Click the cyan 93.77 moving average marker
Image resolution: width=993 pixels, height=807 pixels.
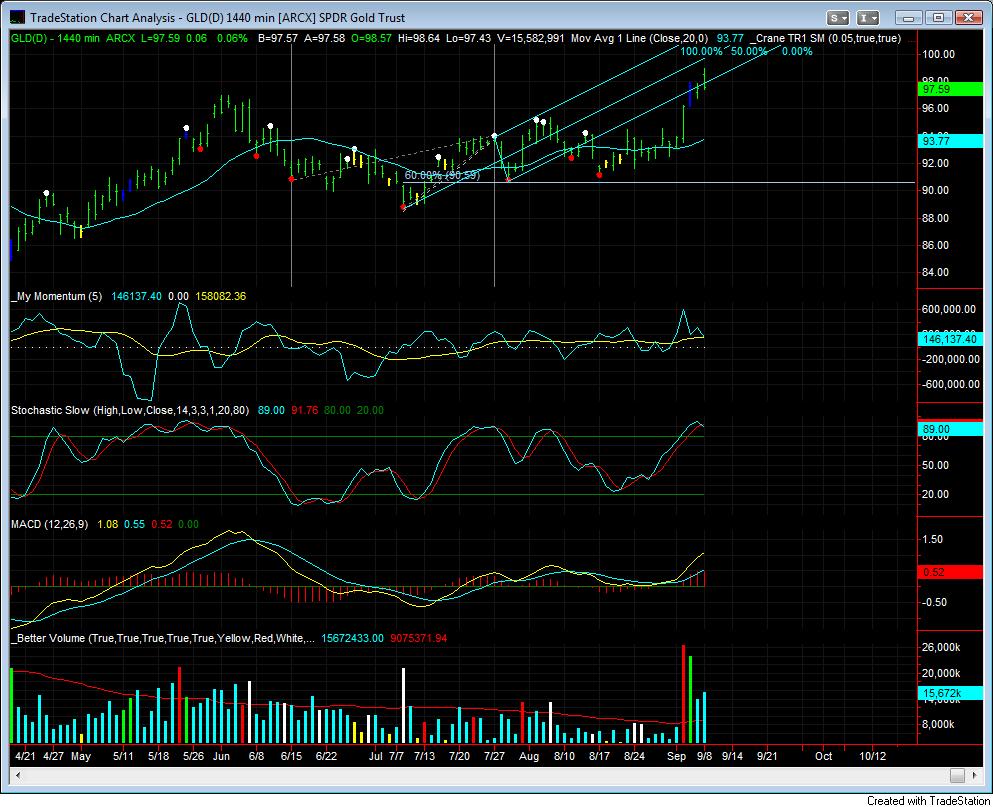click(950, 141)
